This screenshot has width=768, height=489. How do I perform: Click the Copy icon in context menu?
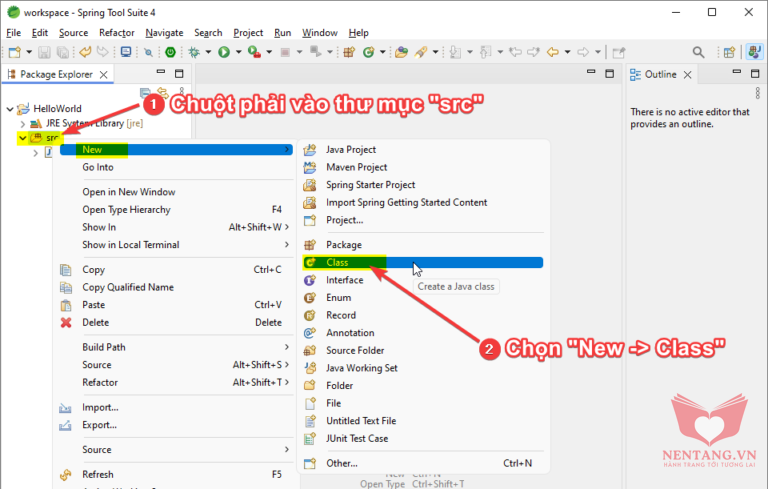click(66, 270)
